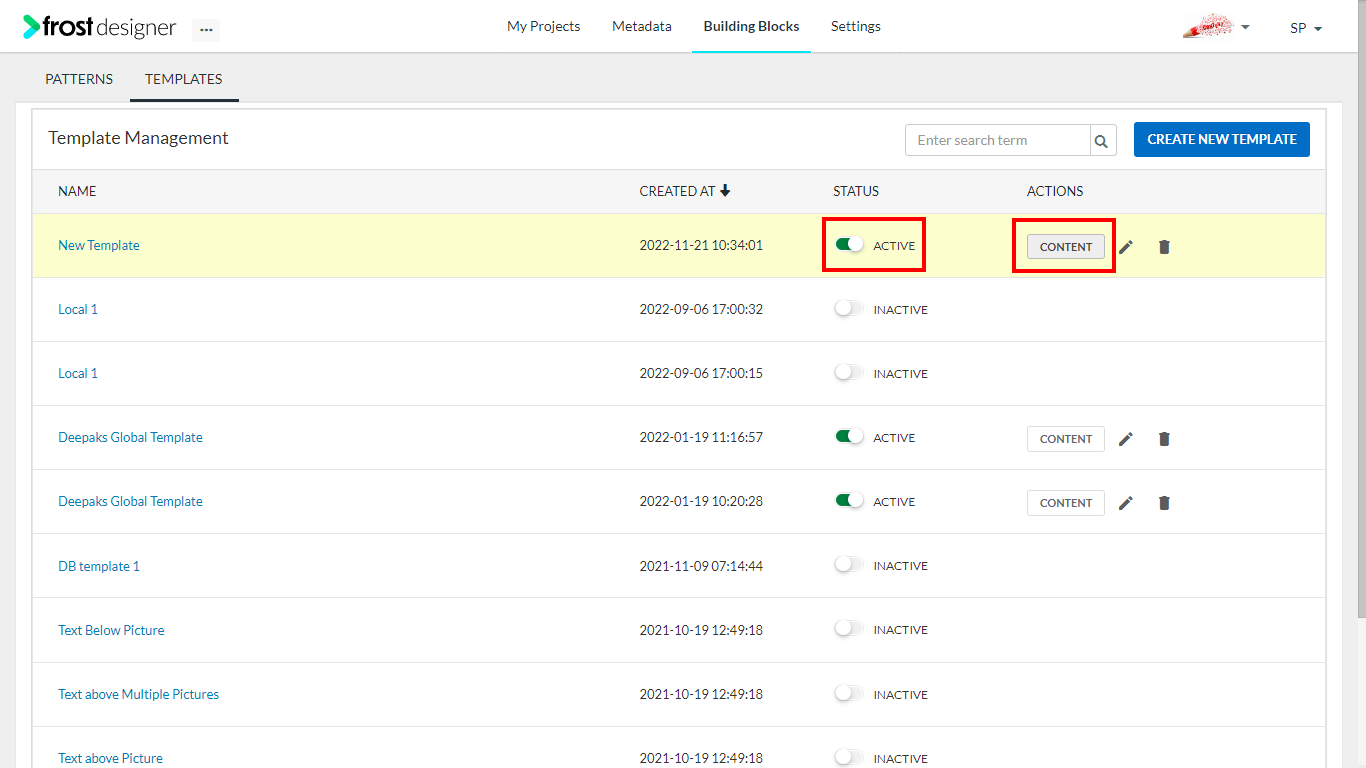Open the ellipsis menu beside frost designer
The height and width of the screenshot is (768, 1366).
click(206, 30)
